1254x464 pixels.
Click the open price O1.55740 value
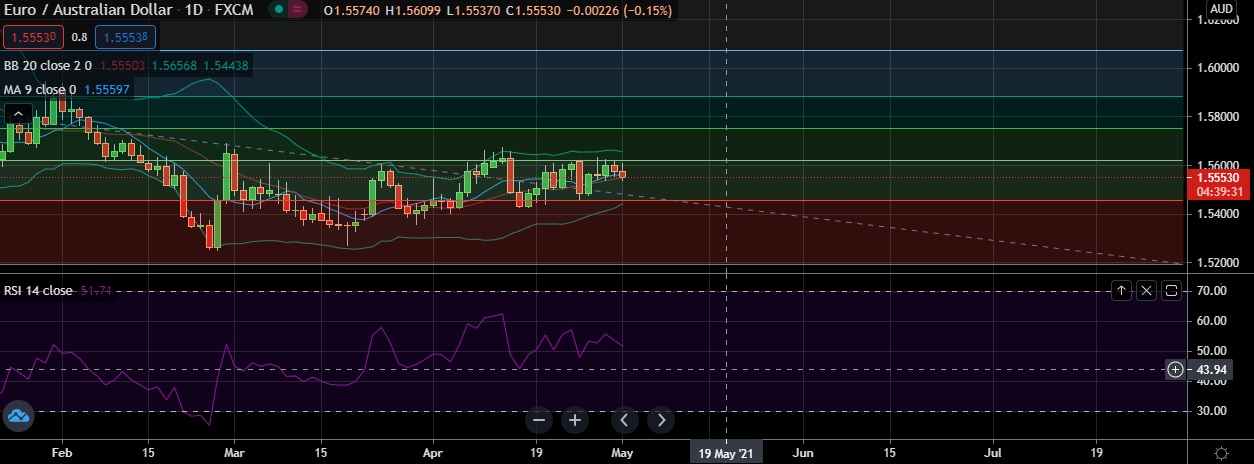coord(352,12)
